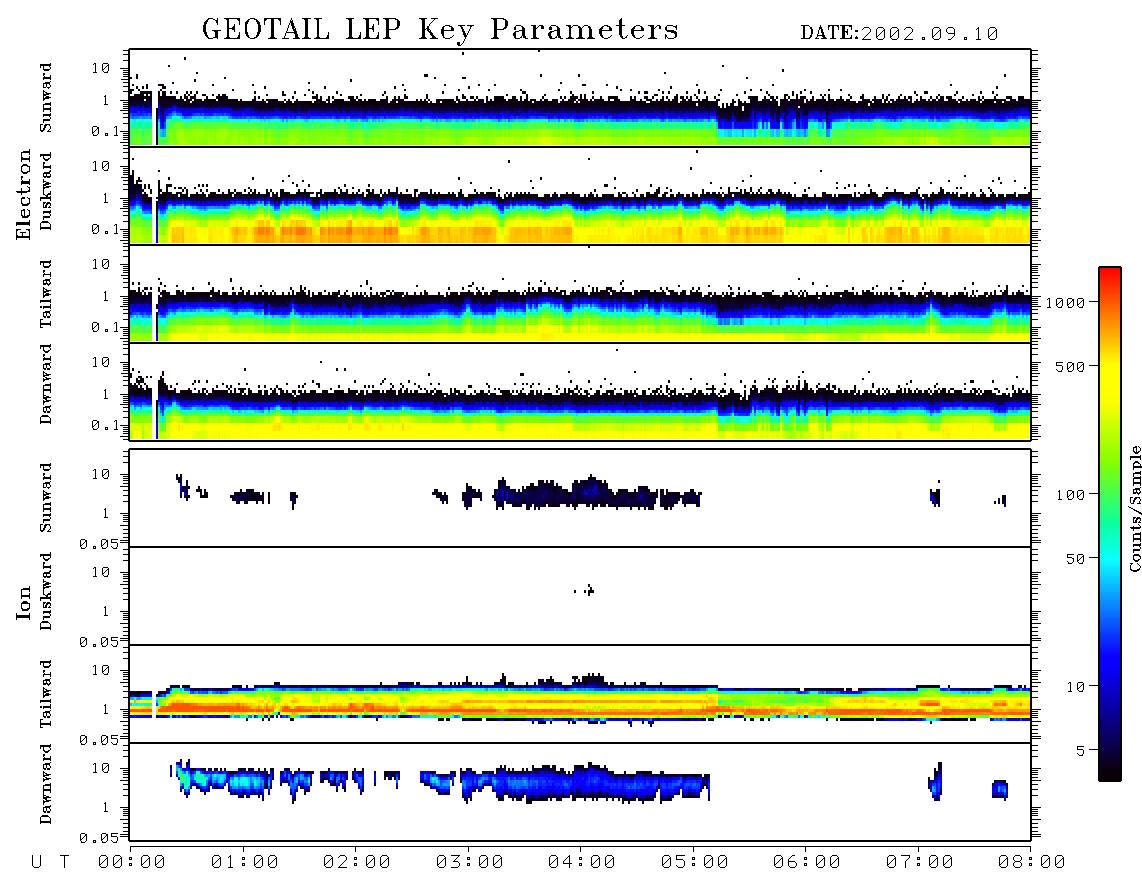Click the Counts/Sample color bar title
This screenshot has height=880, width=1142.
tap(1134, 508)
